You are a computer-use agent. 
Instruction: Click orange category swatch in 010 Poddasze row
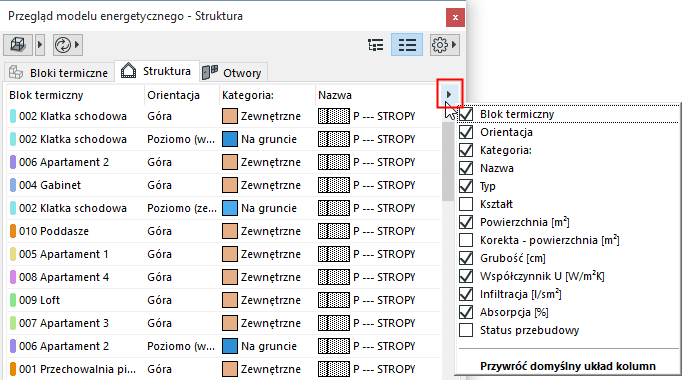tap(230, 231)
